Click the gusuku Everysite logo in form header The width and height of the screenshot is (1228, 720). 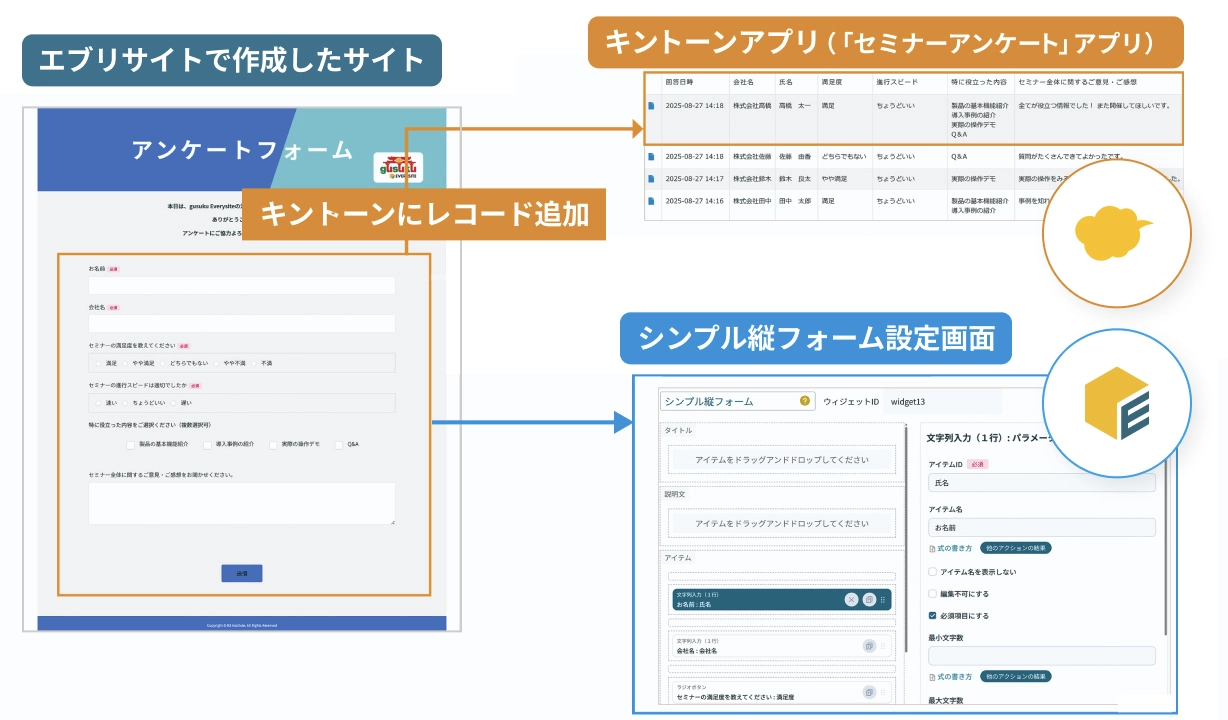point(400,168)
